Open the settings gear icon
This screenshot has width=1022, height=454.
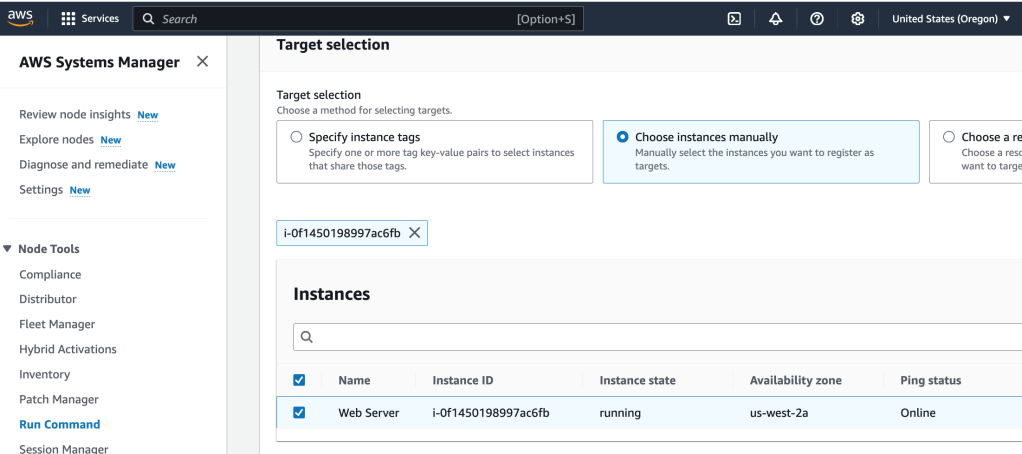click(x=857, y=18)
